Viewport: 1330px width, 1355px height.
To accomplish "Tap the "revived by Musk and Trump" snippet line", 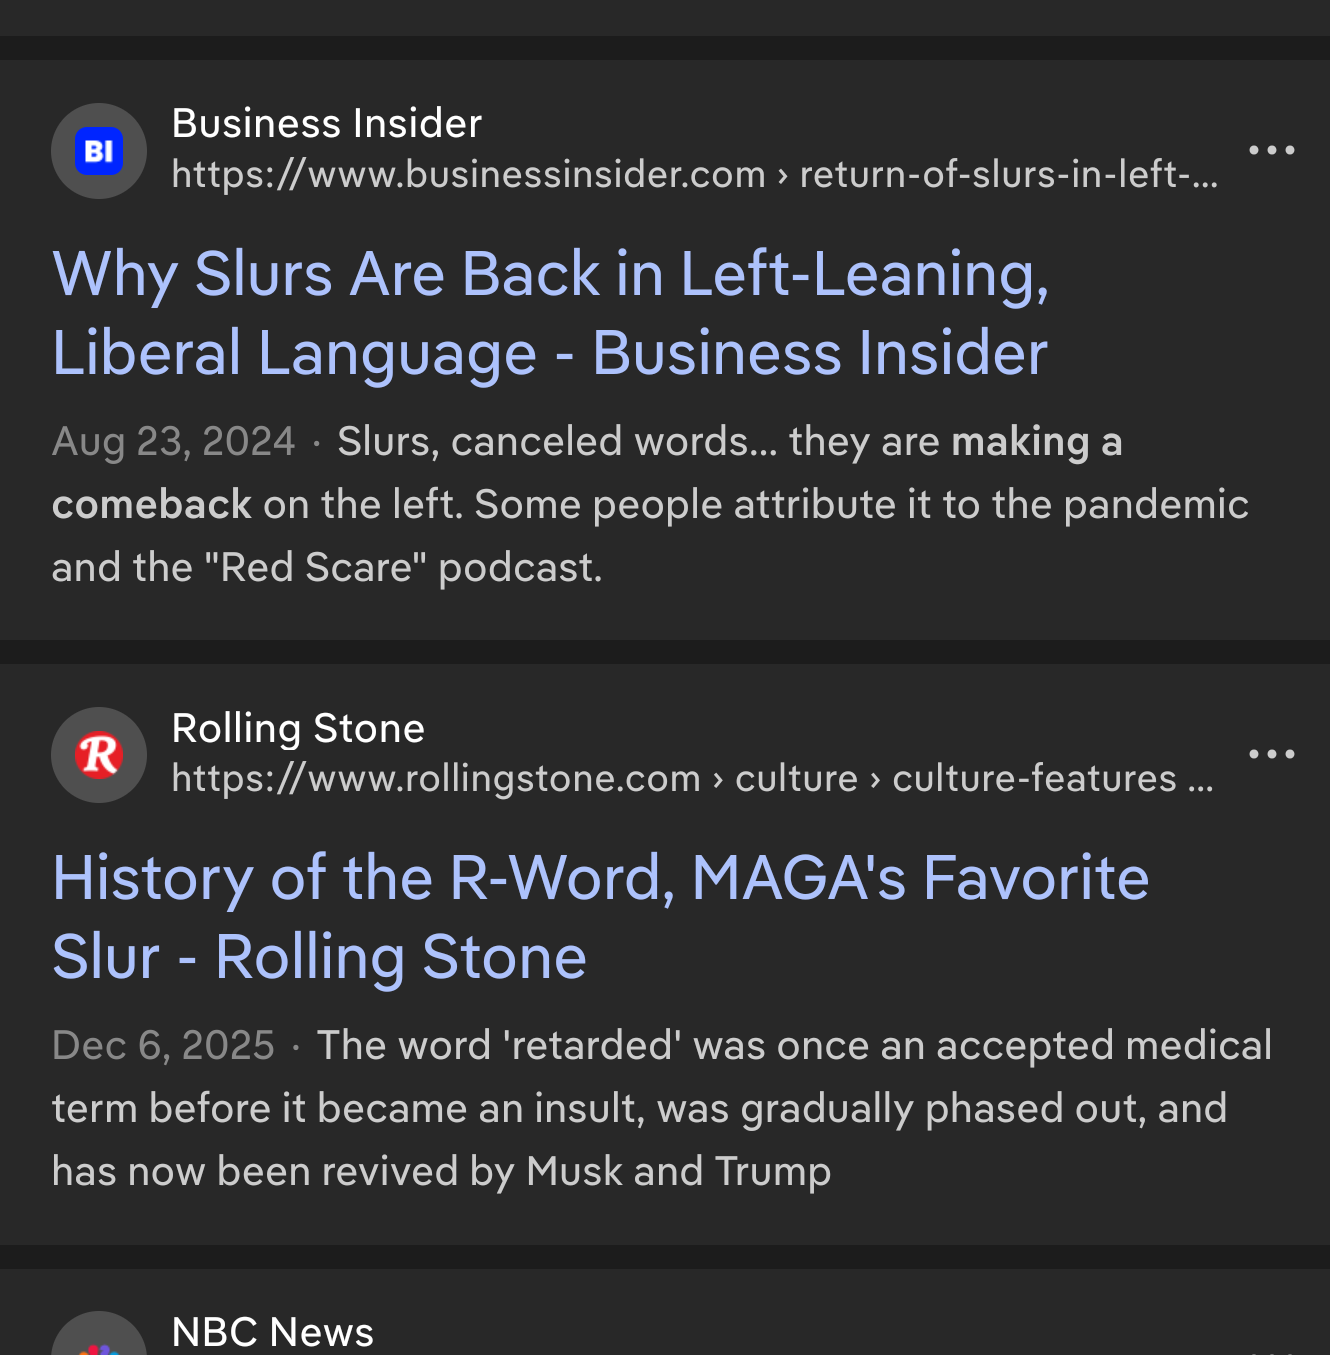I will [x=441, y=1172].
